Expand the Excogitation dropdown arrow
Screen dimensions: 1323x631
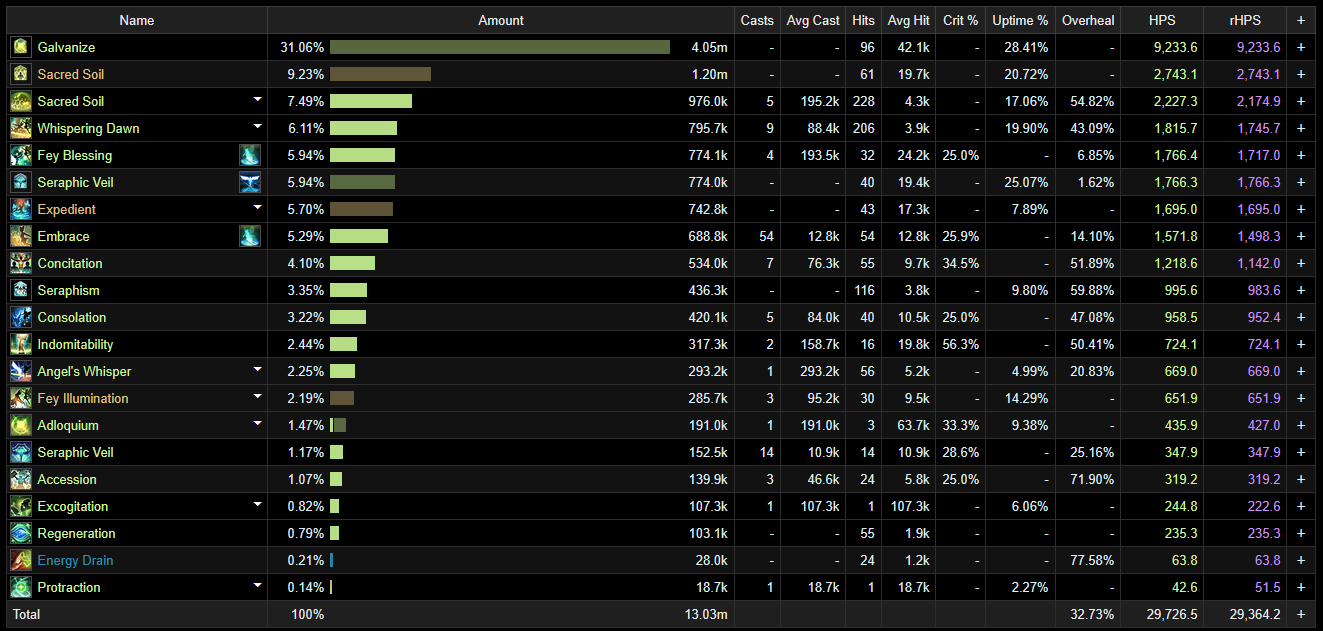257,504
